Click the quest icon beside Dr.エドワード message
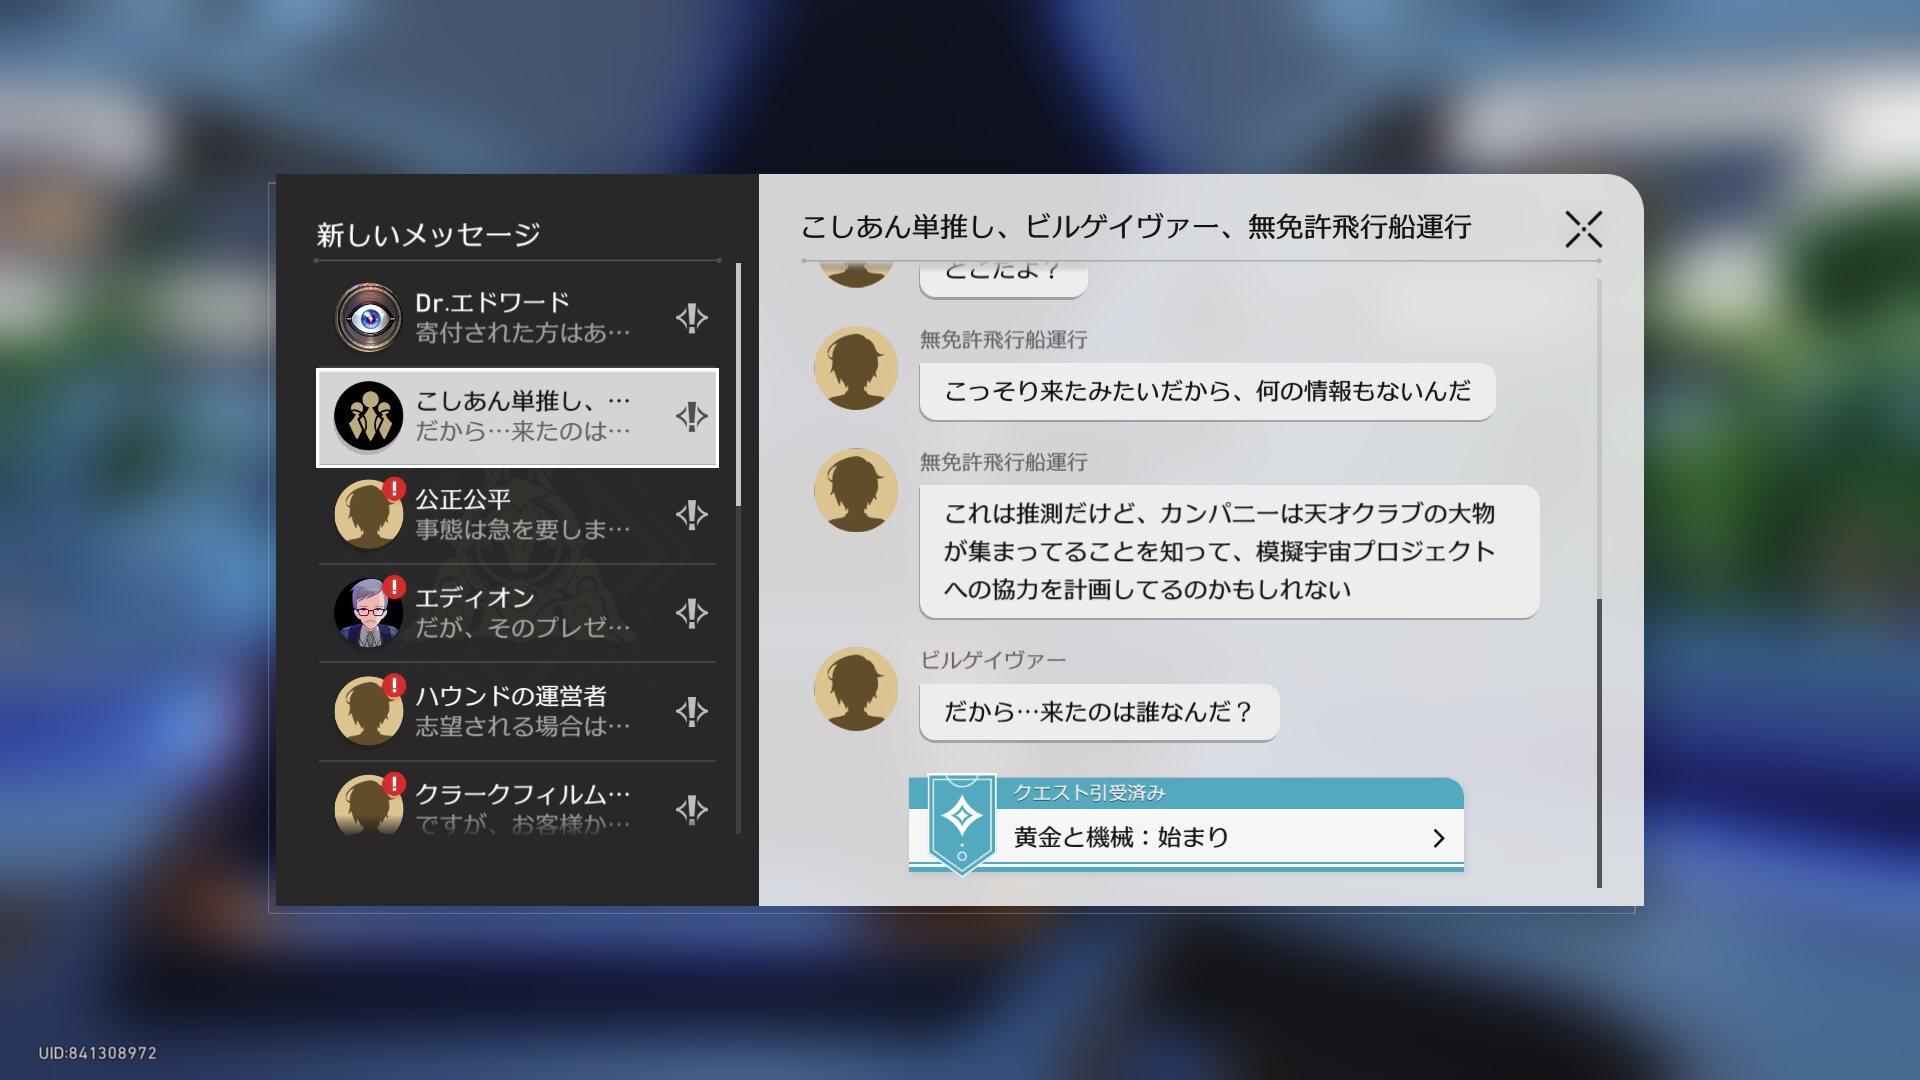 pos(691,318)
